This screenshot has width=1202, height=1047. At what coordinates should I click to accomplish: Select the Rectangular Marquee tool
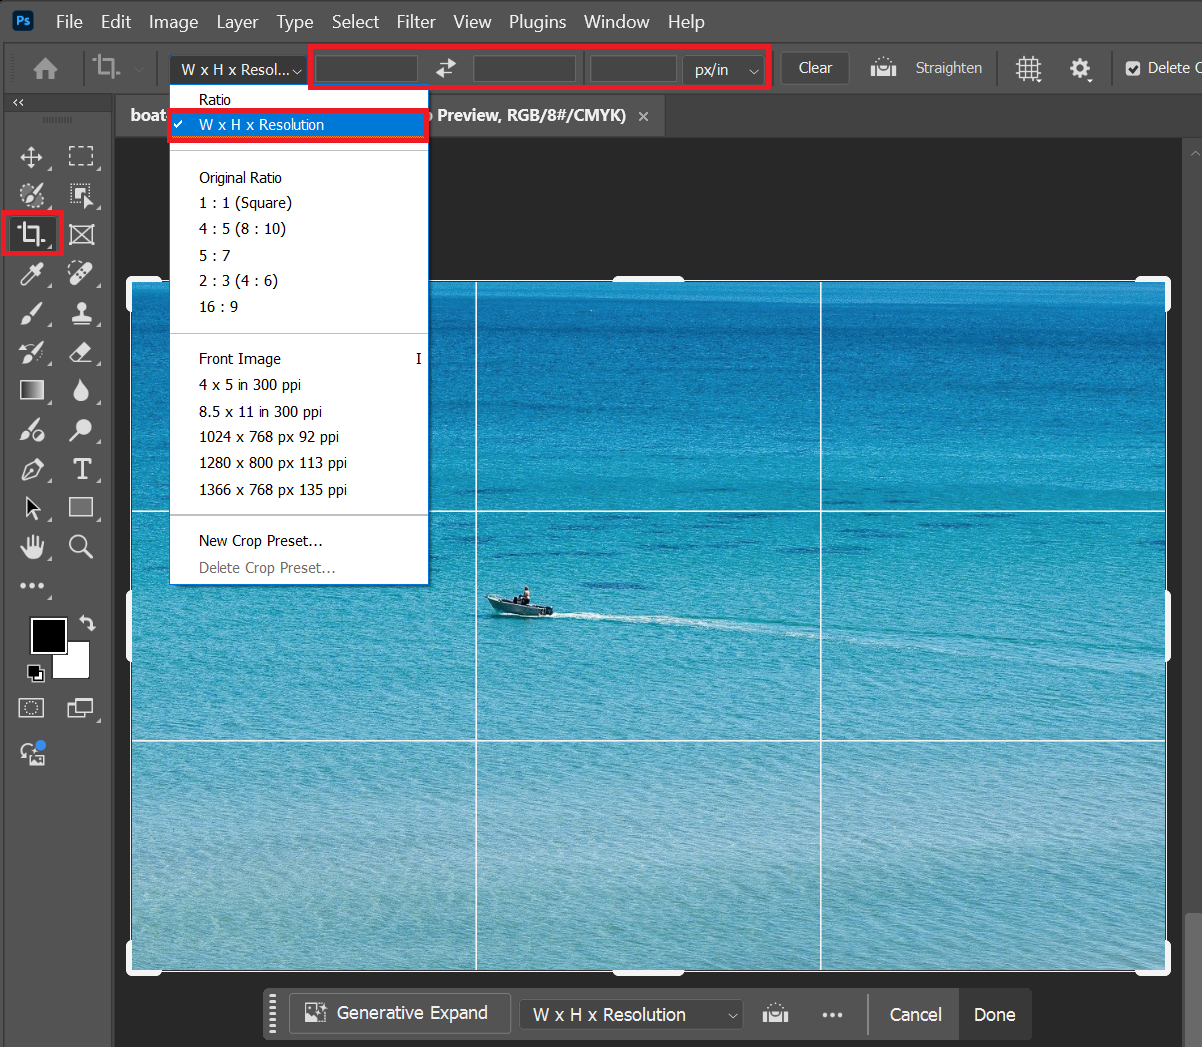(x=81, y=156)
